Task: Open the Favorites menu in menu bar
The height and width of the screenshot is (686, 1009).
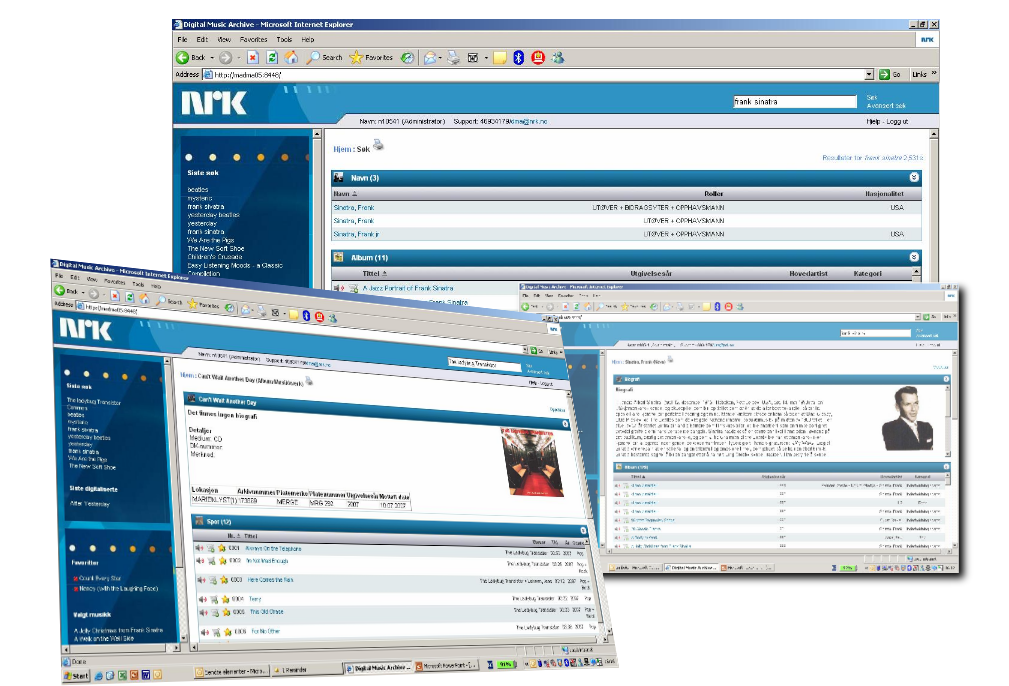Action: (x=253, y=39)
